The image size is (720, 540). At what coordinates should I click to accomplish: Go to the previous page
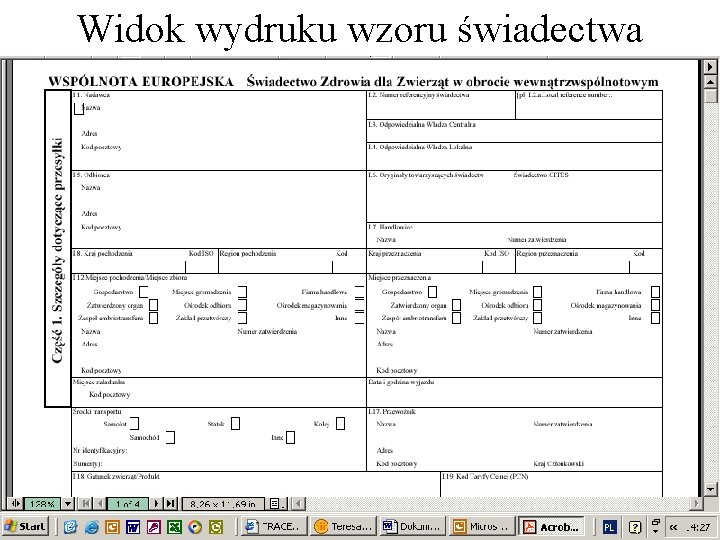[99, 504]
